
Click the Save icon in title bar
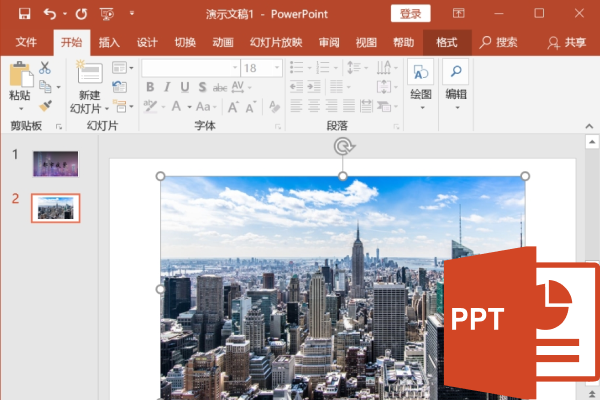(23, 14)
